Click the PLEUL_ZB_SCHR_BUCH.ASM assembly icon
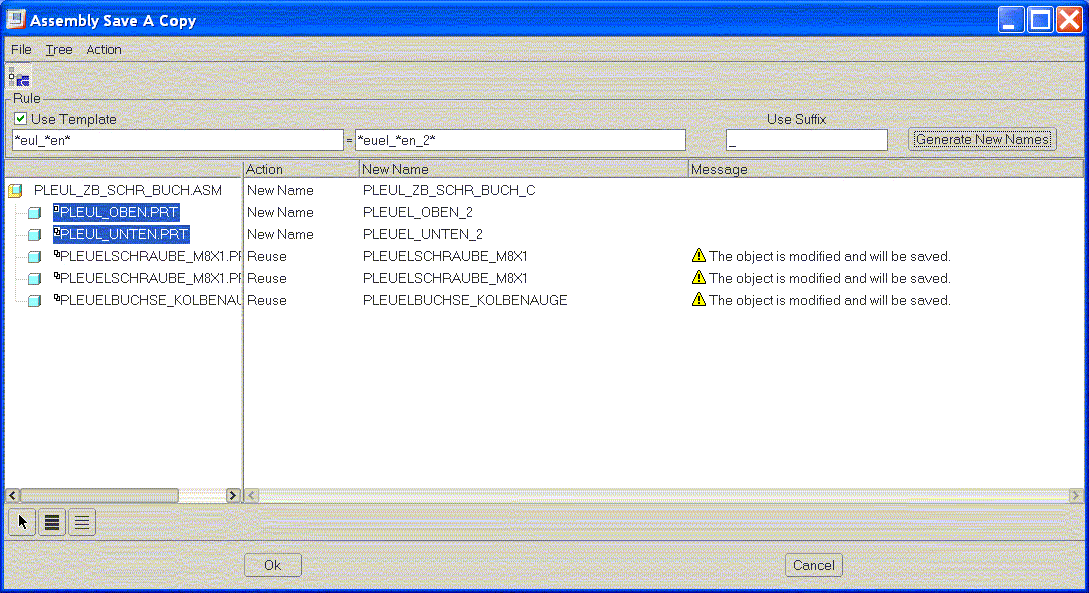Viewport: 1089px width, 593px height. [15, 191]
